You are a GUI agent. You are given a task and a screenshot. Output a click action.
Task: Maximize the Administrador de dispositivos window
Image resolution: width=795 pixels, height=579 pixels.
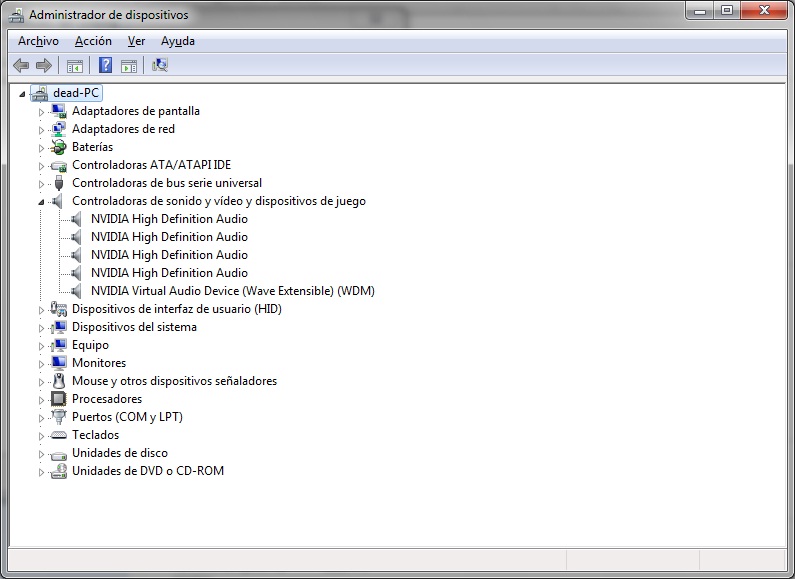tap(727, 11)
